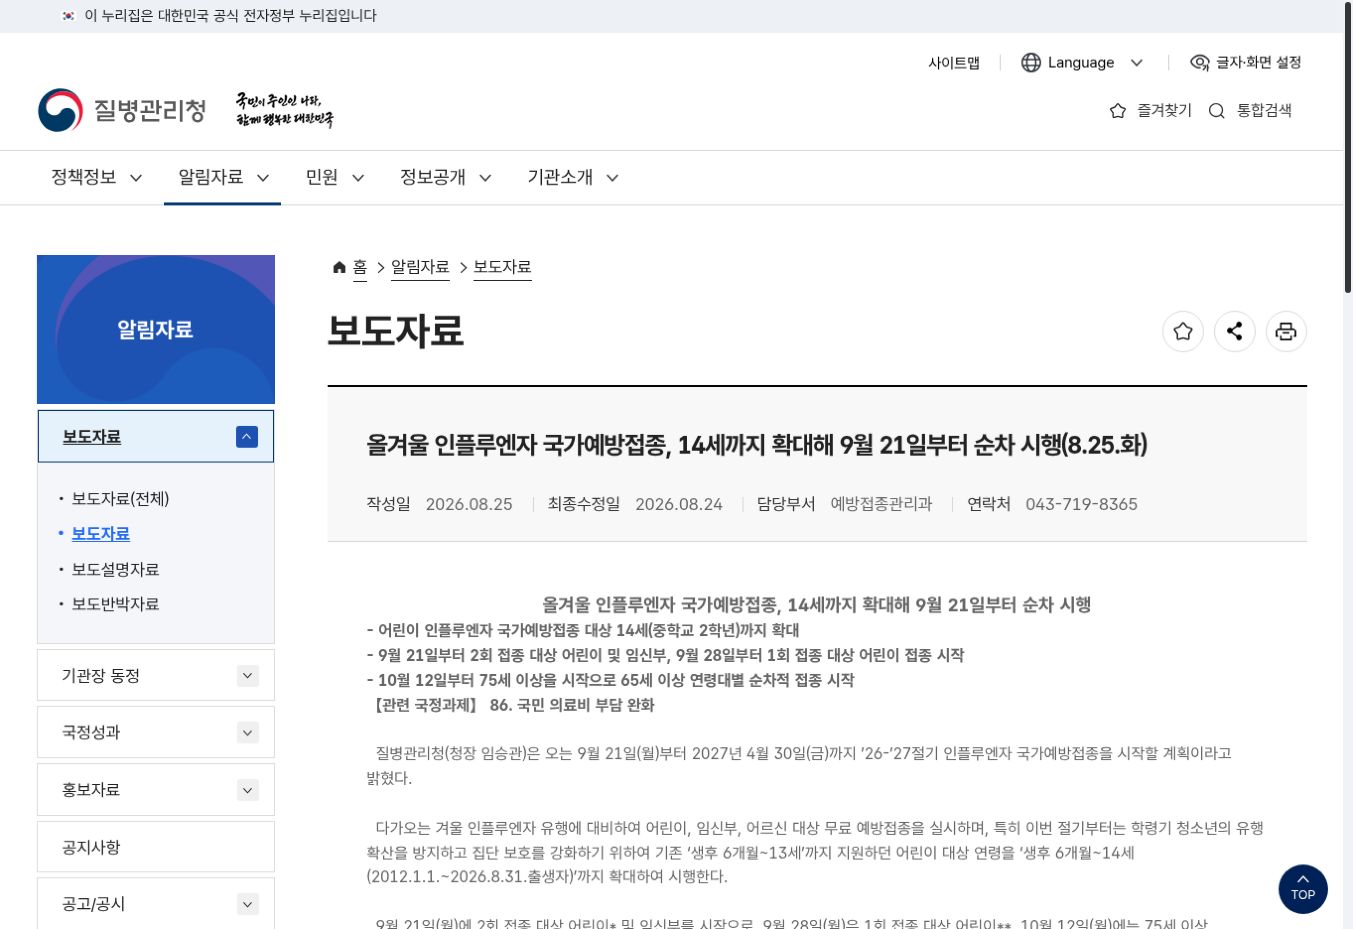Click the 통합검색 magnifier icon
The width and height of the screenshot is (1353, 929).
pos(1217,110)
